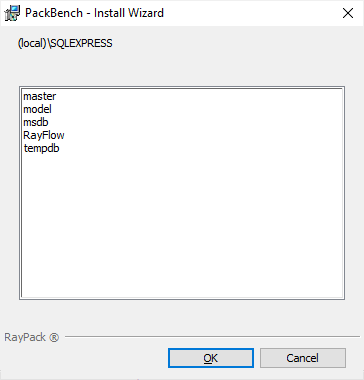The height and width of the screenshot is (380, 364).
Task: Click the divider line beside RayPack
Action: pyautogui.click(x=212, y=337)
